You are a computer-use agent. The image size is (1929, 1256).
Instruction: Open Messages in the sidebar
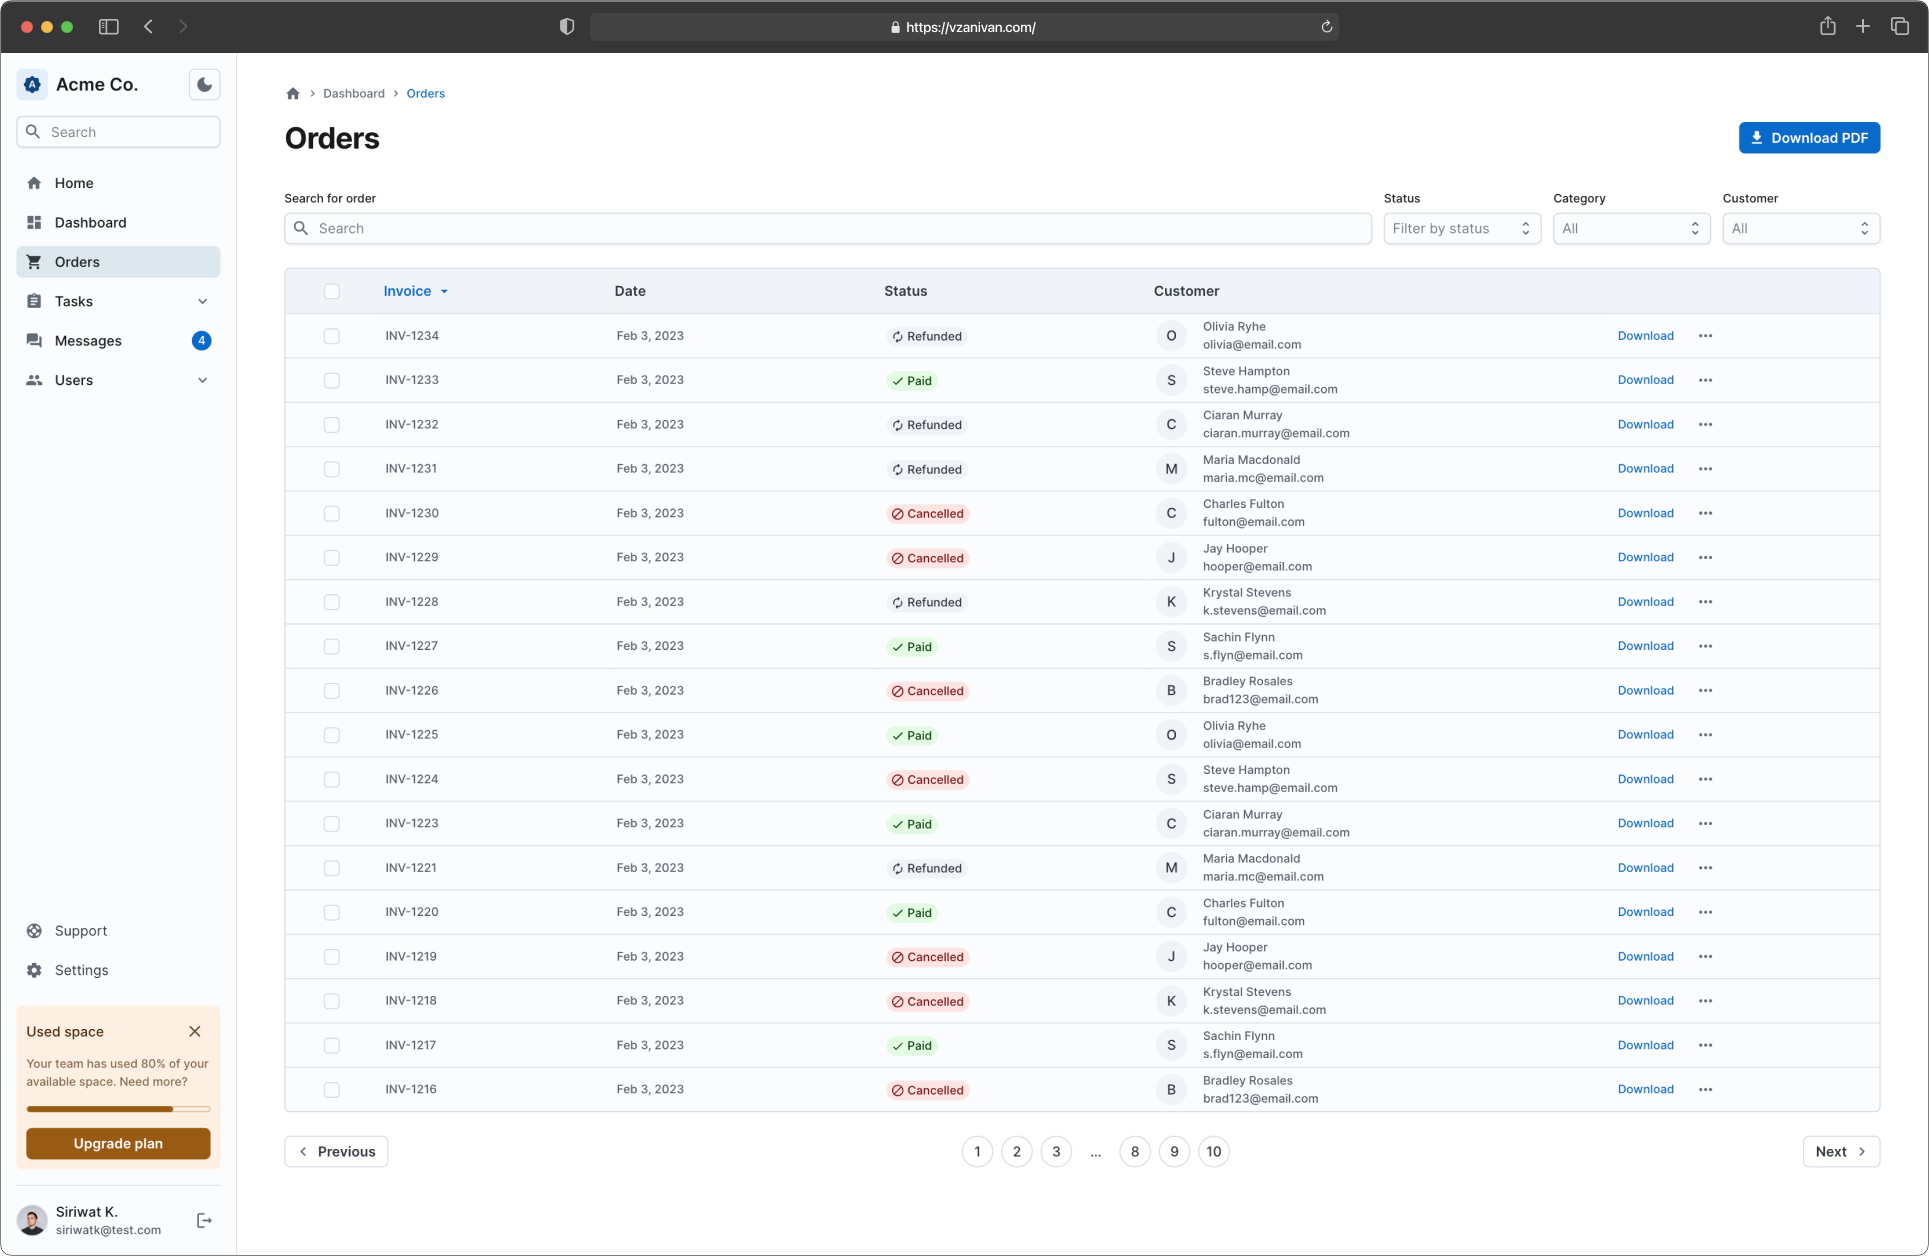(x=118, y=341)
